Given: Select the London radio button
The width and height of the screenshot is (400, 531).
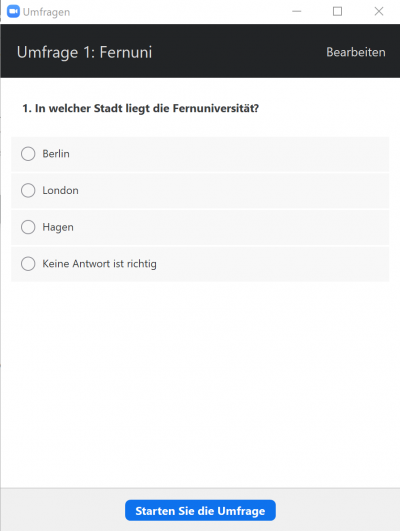Looking at the screenshot, I should pyautogui.click(x=28, y=190).
